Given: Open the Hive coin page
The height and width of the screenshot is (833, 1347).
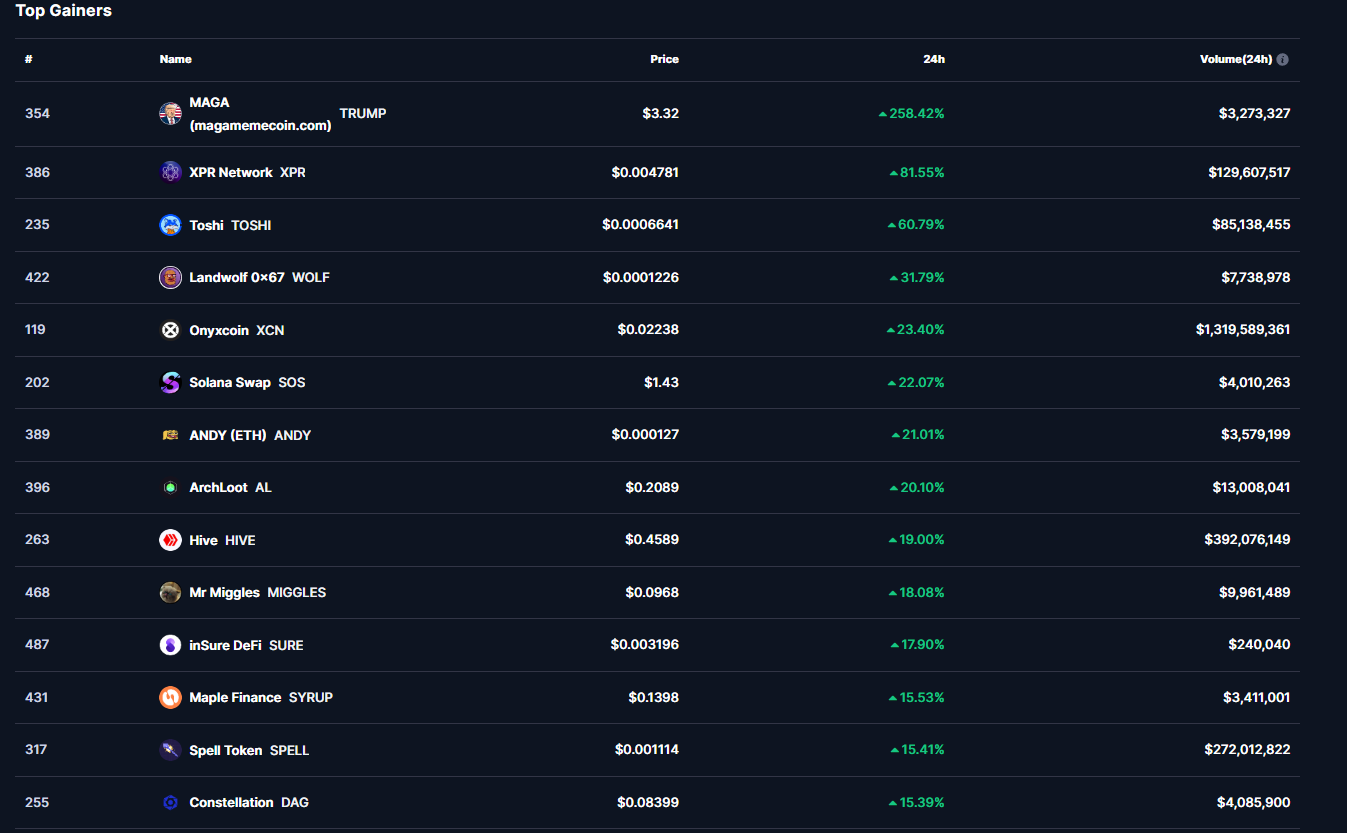Looking at the screenshot, I should [203, 540].
